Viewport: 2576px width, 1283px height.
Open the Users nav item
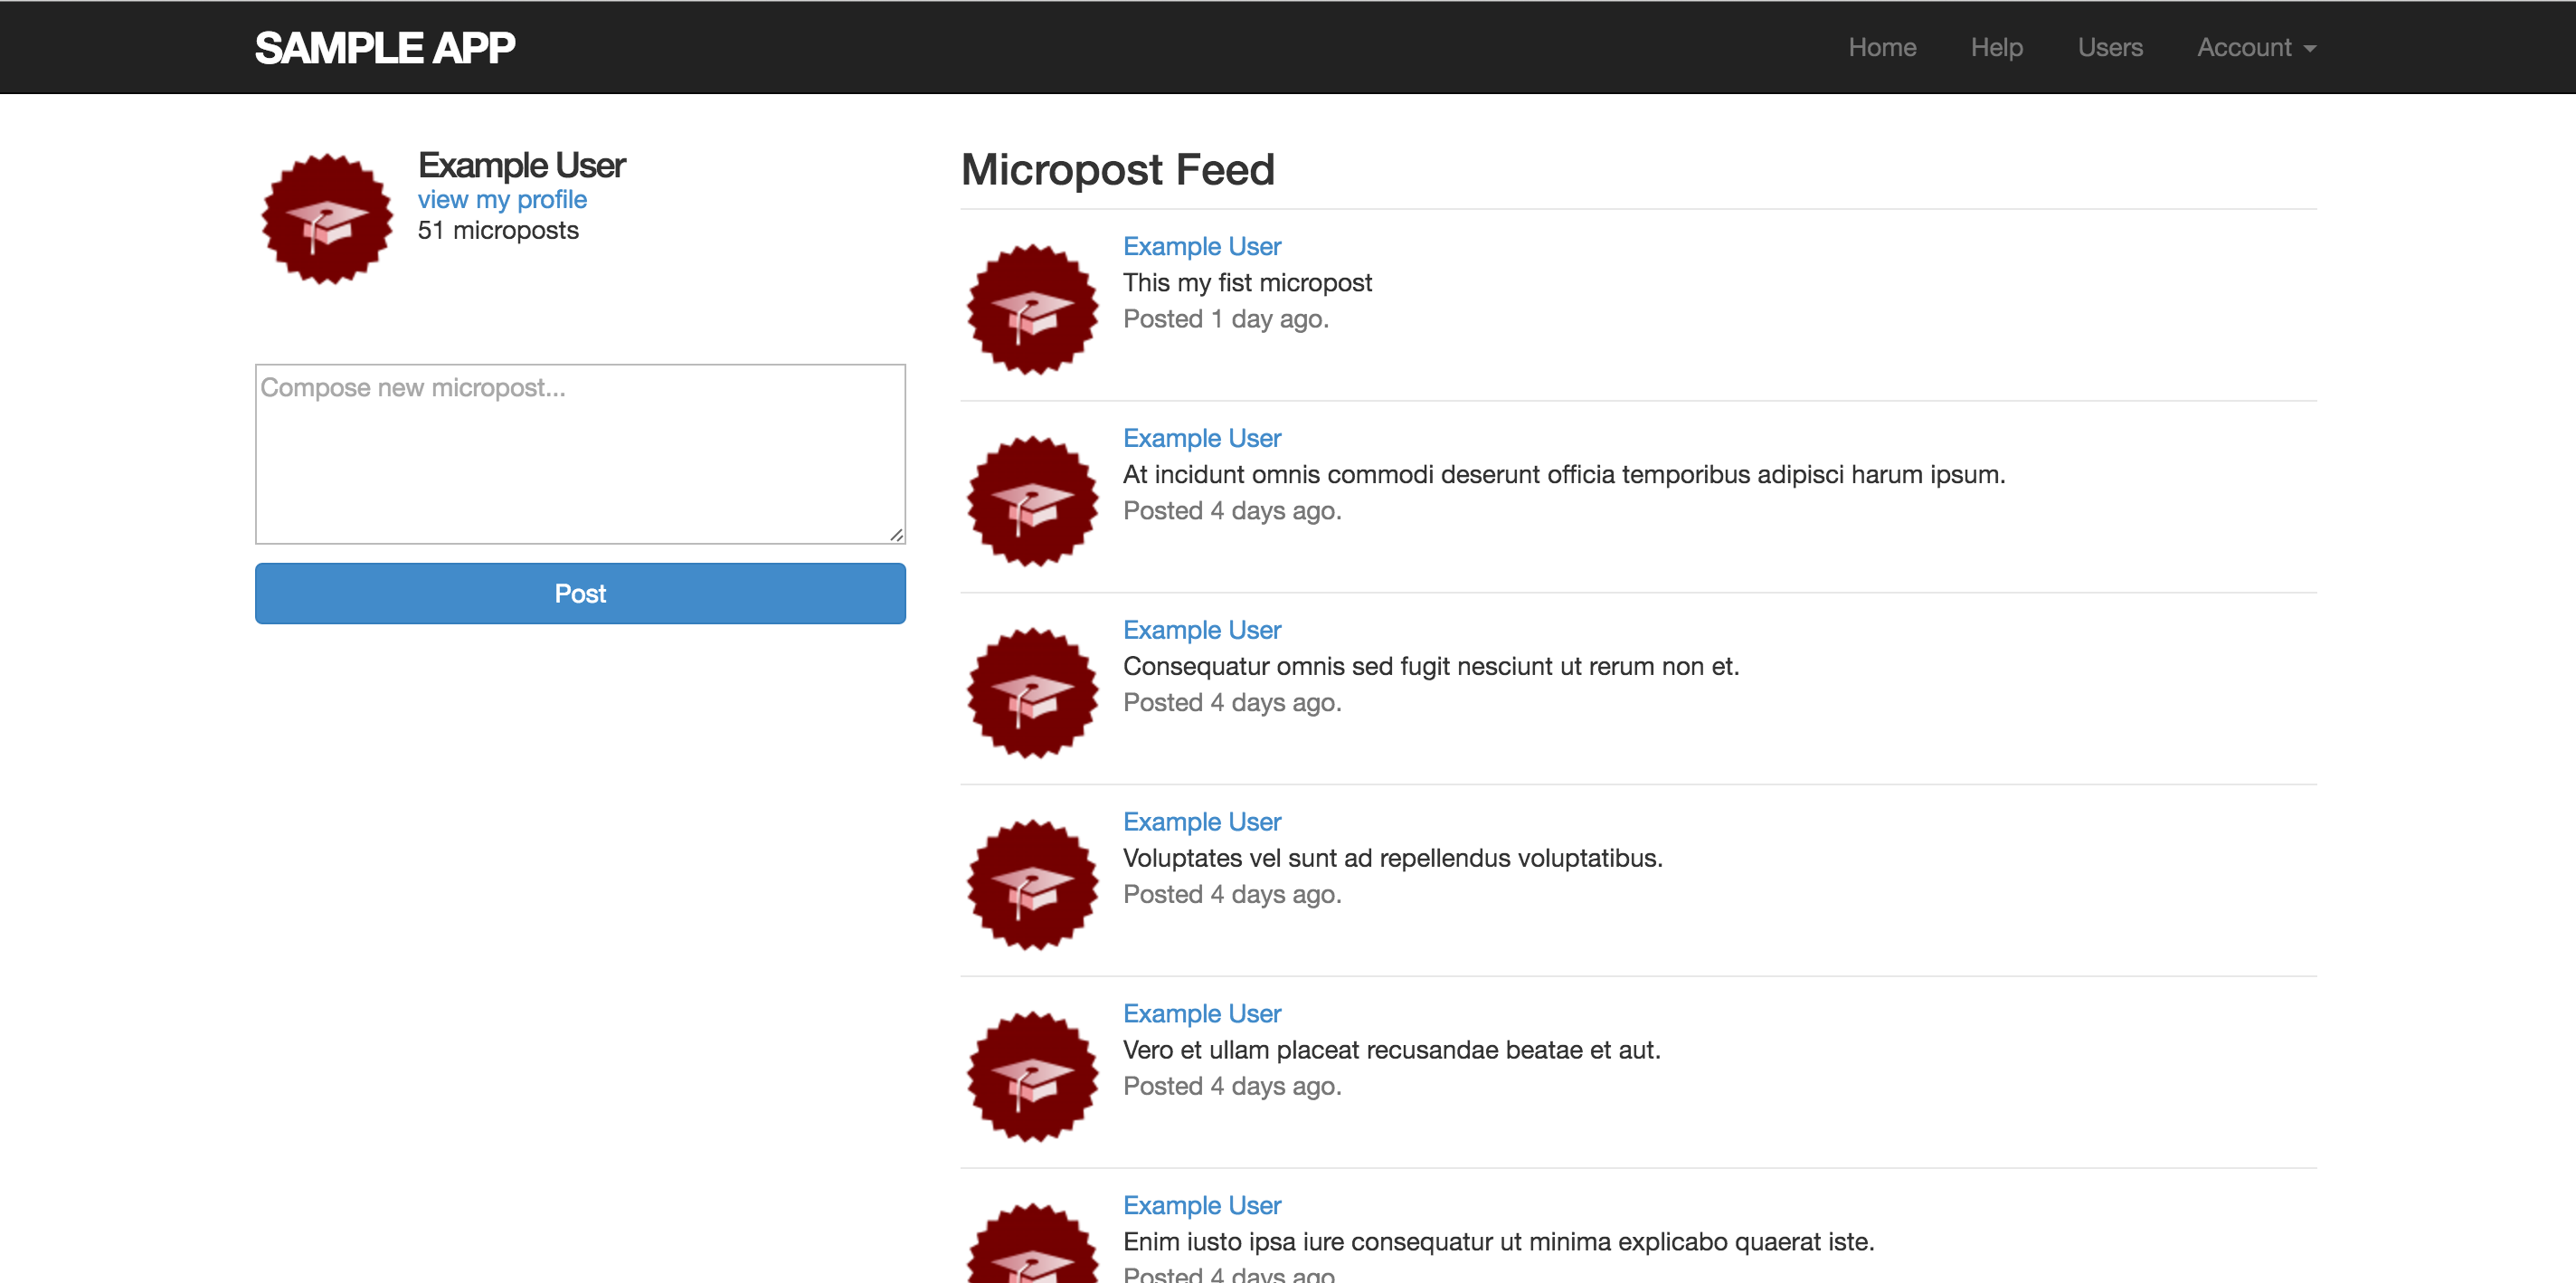pyautogui.click(x=2109, y=47)
